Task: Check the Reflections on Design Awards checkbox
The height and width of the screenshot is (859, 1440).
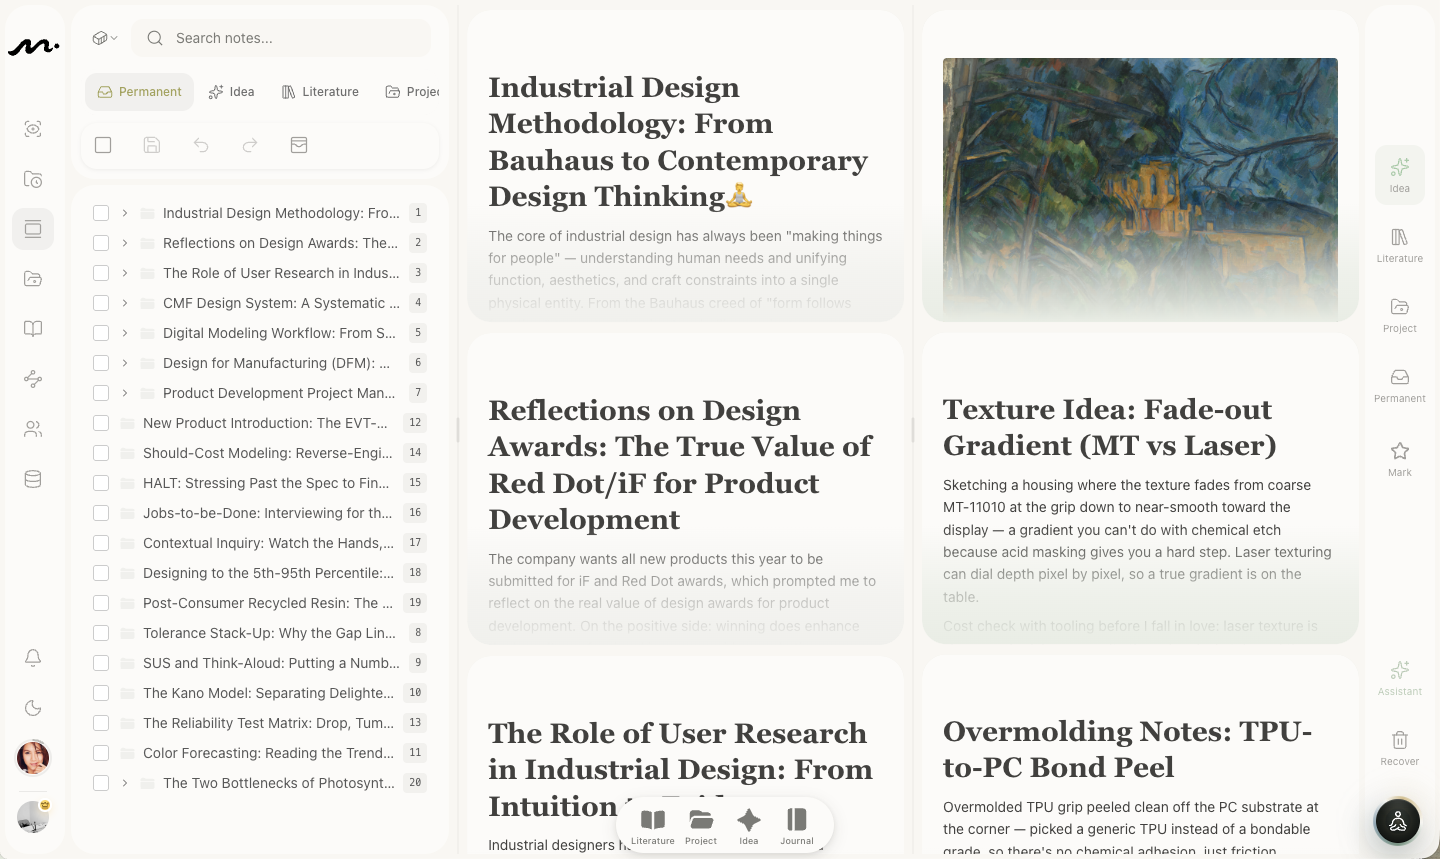Action: [x=101, y=243]
